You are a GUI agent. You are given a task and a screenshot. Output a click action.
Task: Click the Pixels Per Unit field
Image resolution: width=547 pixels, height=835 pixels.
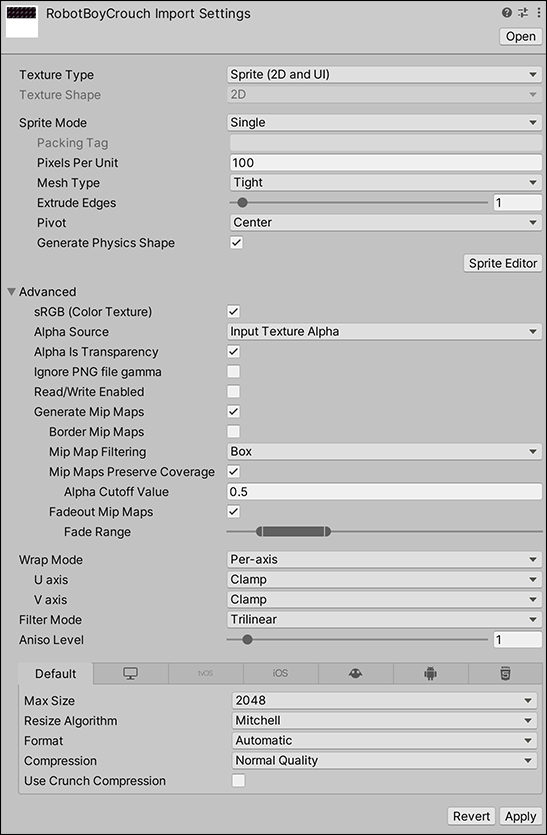[x=386, y=162]
